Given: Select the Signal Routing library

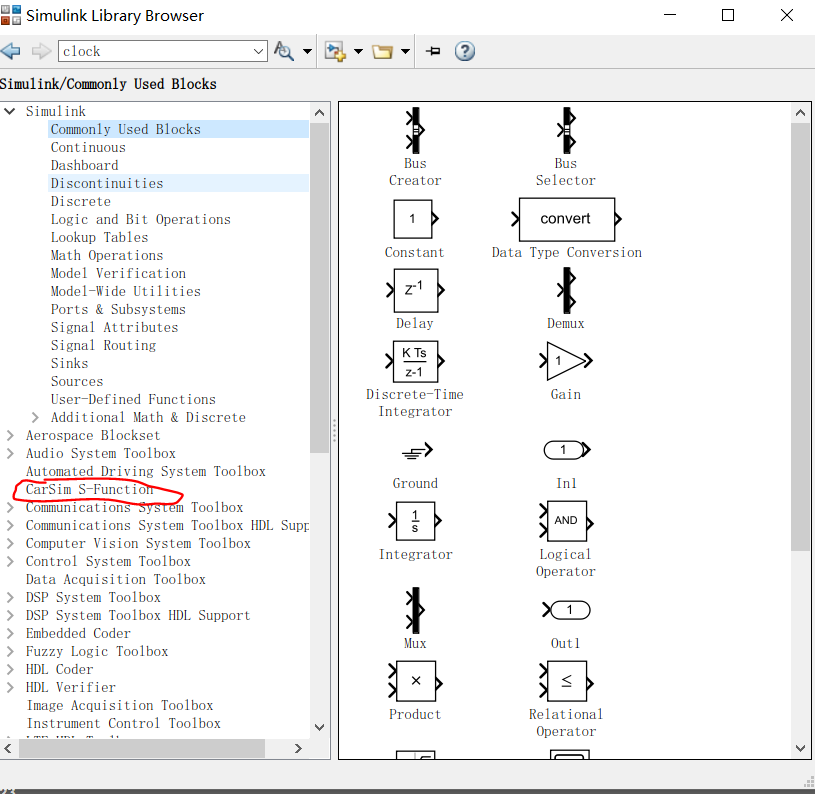Looking at the screenshot, I should 103,346.
